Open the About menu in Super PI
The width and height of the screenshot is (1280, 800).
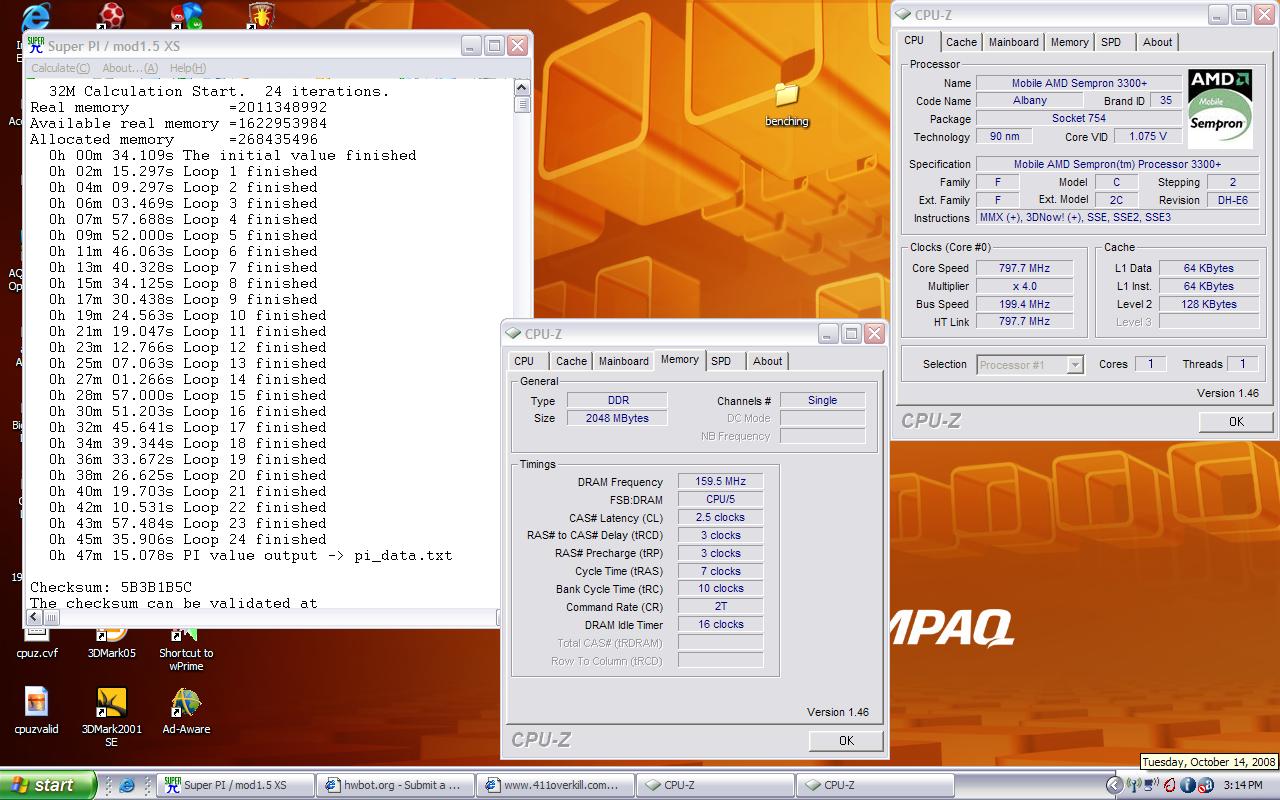[130, 68]
